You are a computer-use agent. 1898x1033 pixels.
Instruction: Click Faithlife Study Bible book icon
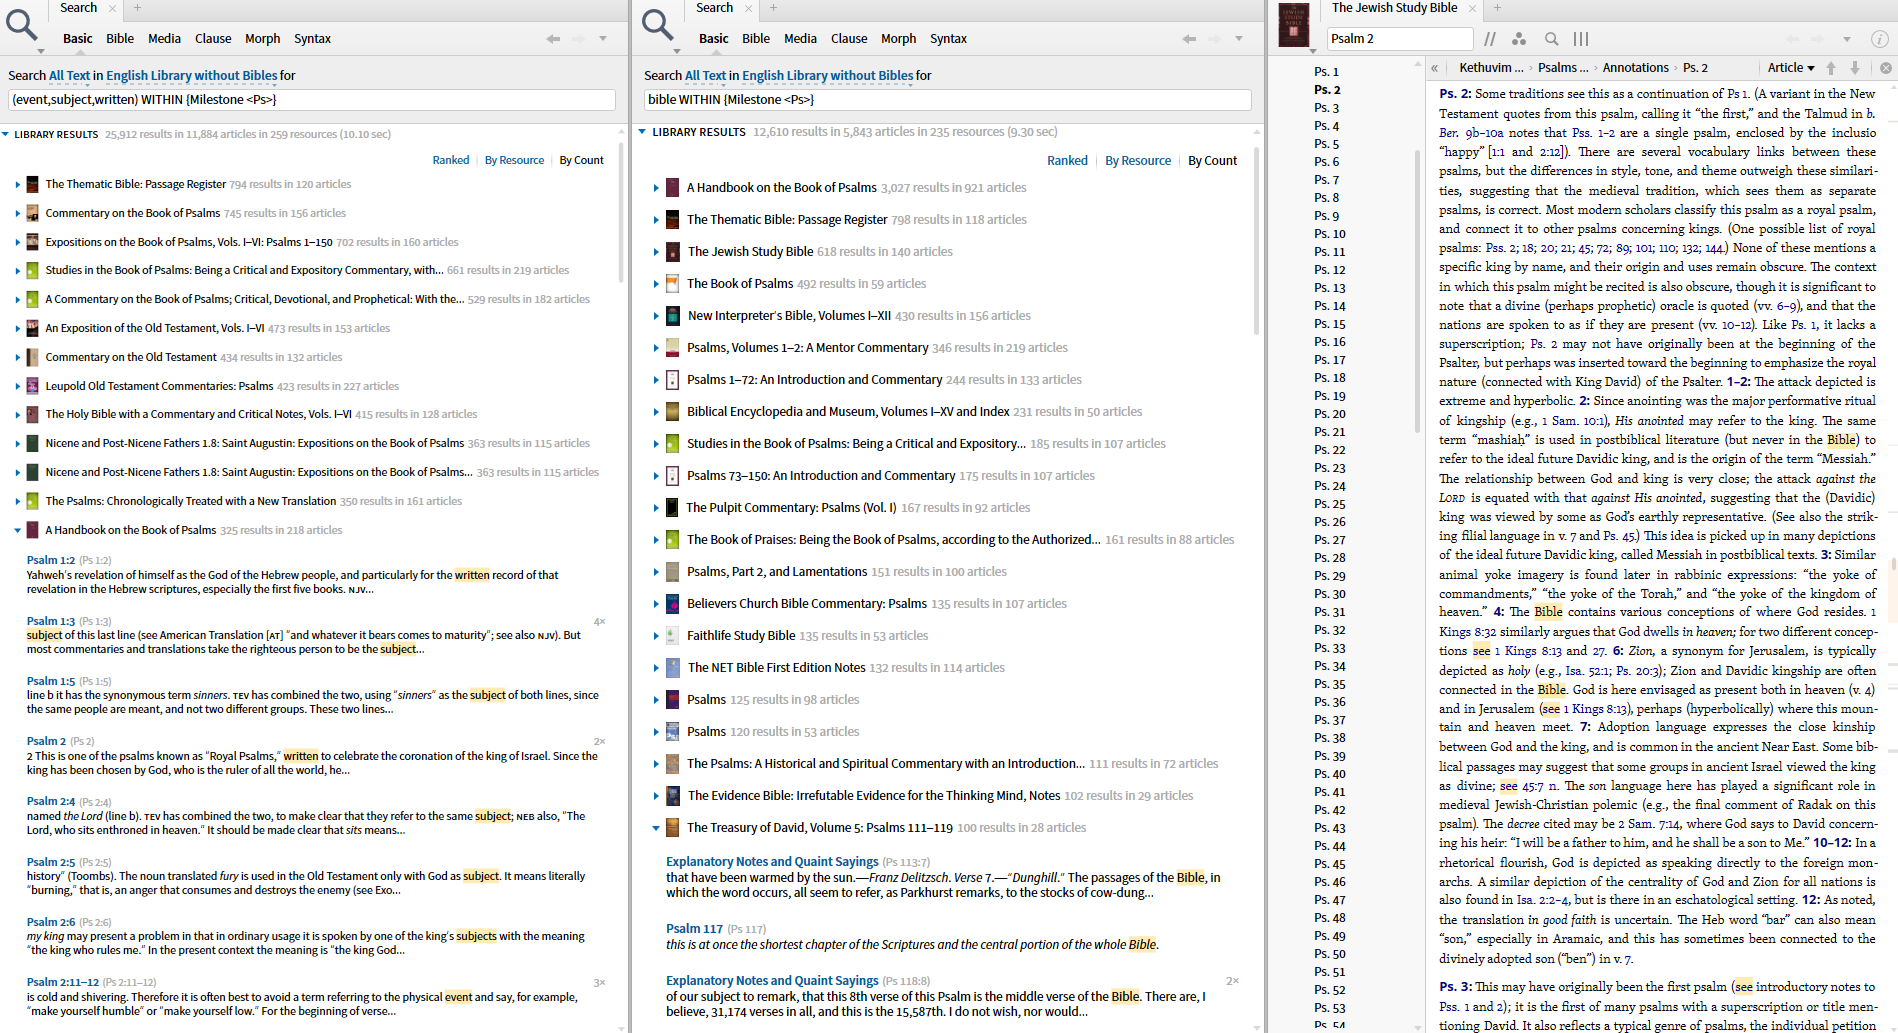(x=673, y=636)
